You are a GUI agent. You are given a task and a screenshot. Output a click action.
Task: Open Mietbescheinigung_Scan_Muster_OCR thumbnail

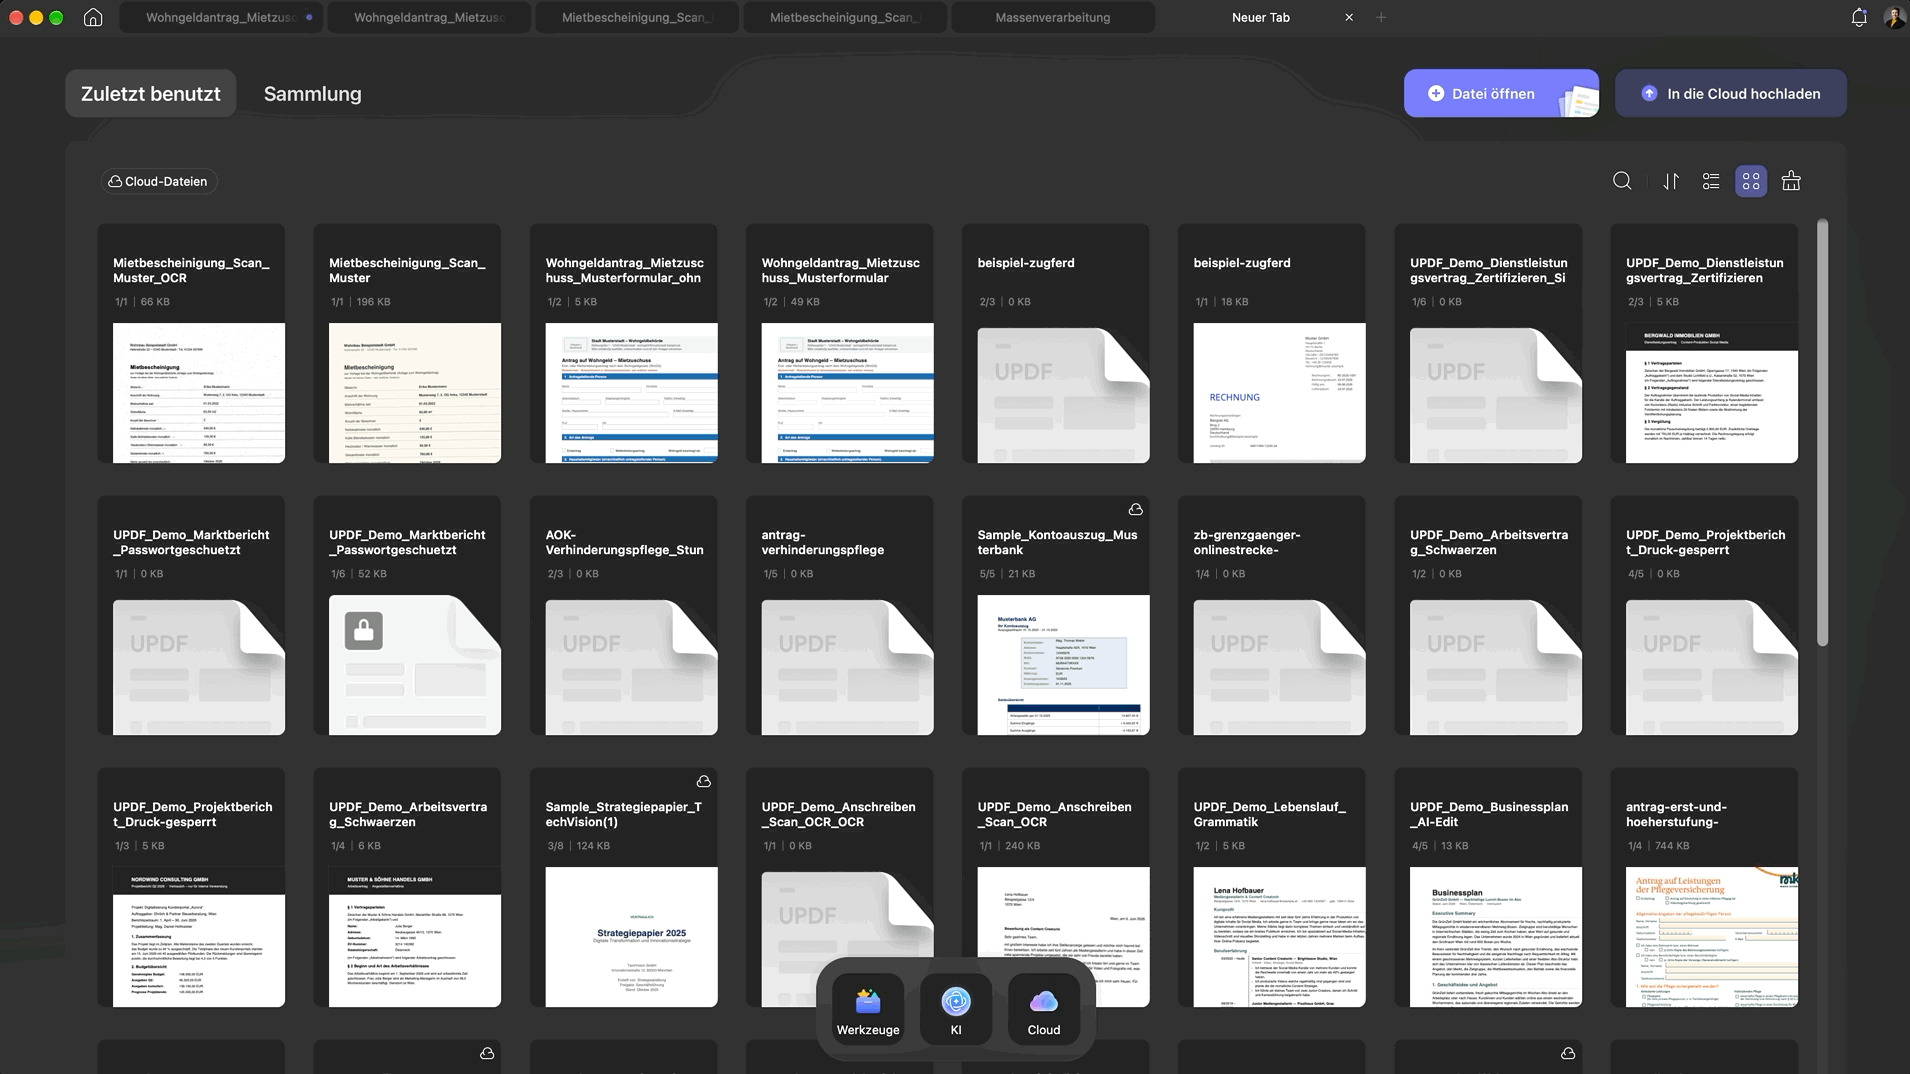point(198,393)
